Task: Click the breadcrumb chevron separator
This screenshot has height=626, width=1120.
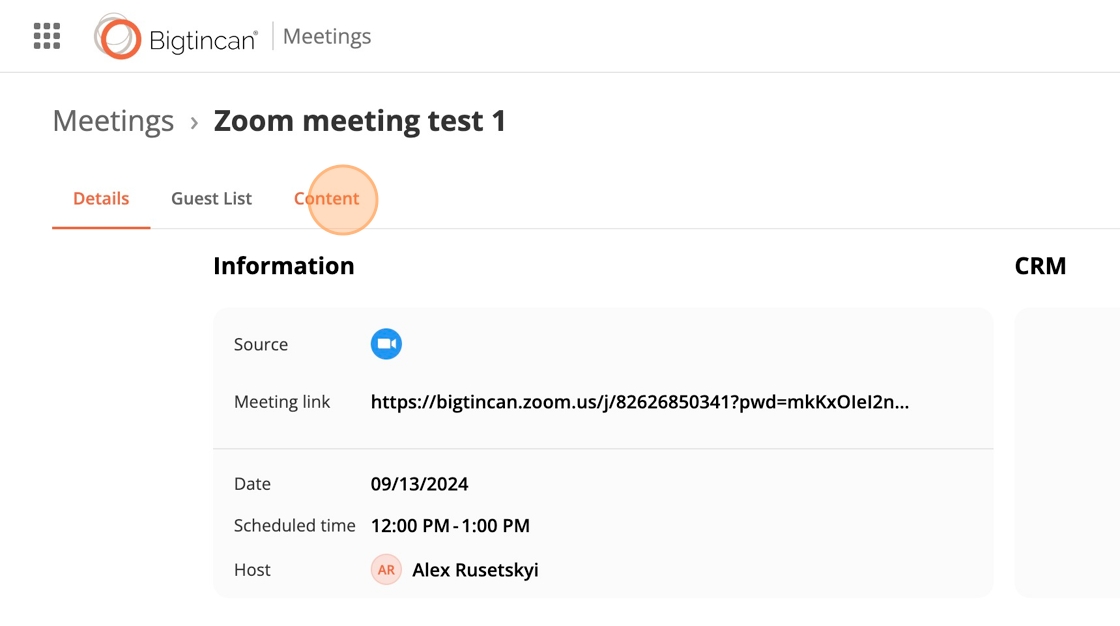Action: 194,123
